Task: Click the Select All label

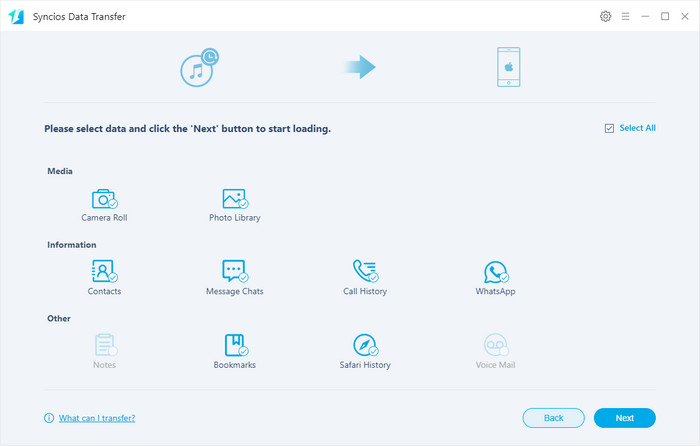Action: [638, 128]
